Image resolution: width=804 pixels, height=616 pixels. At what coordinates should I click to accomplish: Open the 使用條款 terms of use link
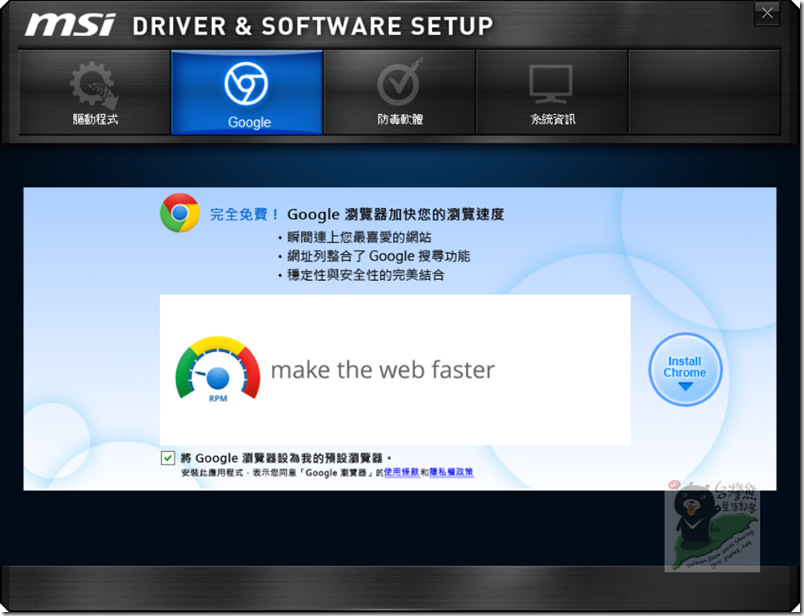pos(401,472)
